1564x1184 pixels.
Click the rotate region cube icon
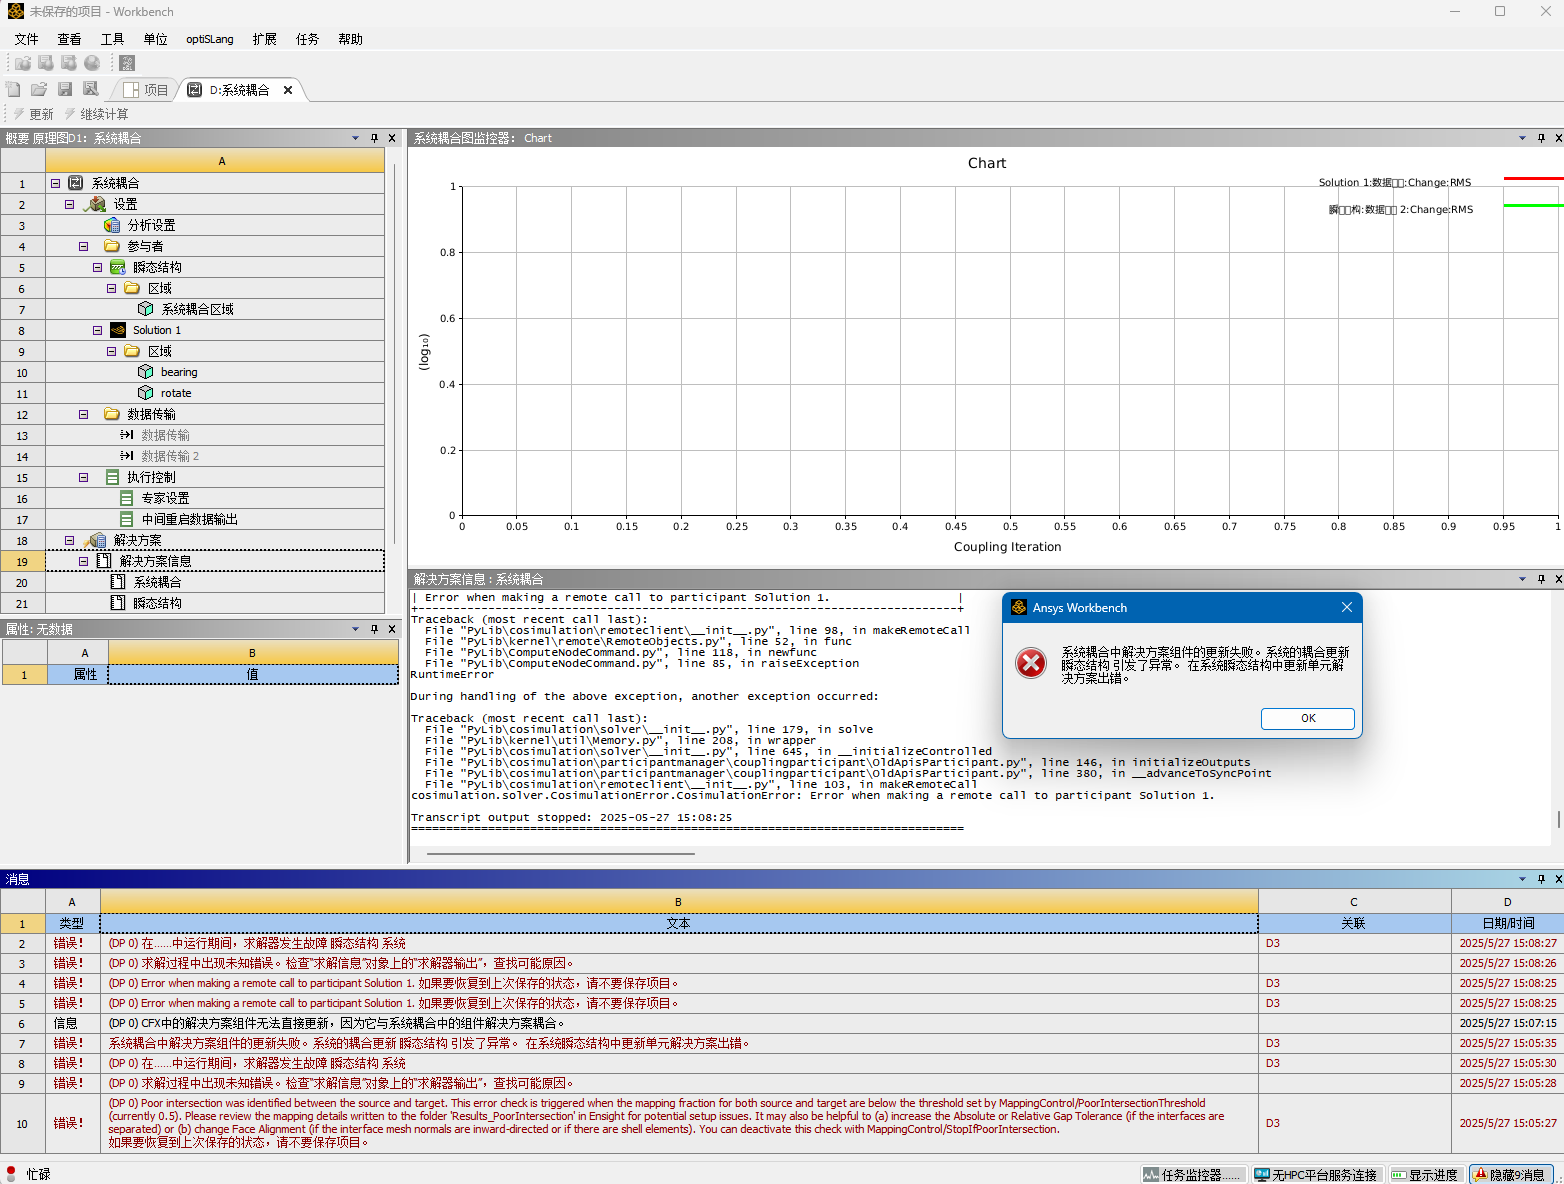click(x=146, y=393)
